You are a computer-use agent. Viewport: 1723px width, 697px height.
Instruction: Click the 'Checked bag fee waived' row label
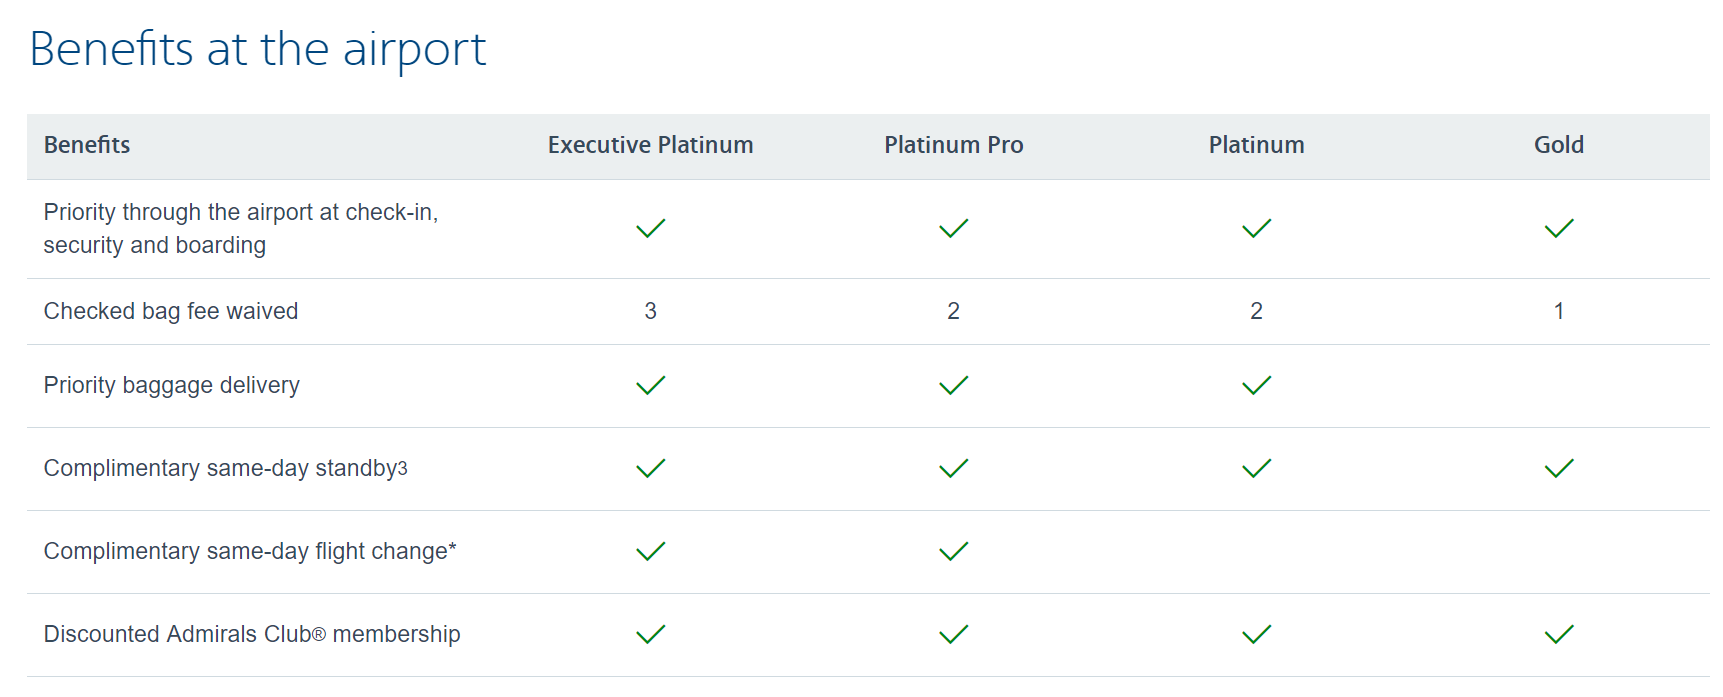171,311
